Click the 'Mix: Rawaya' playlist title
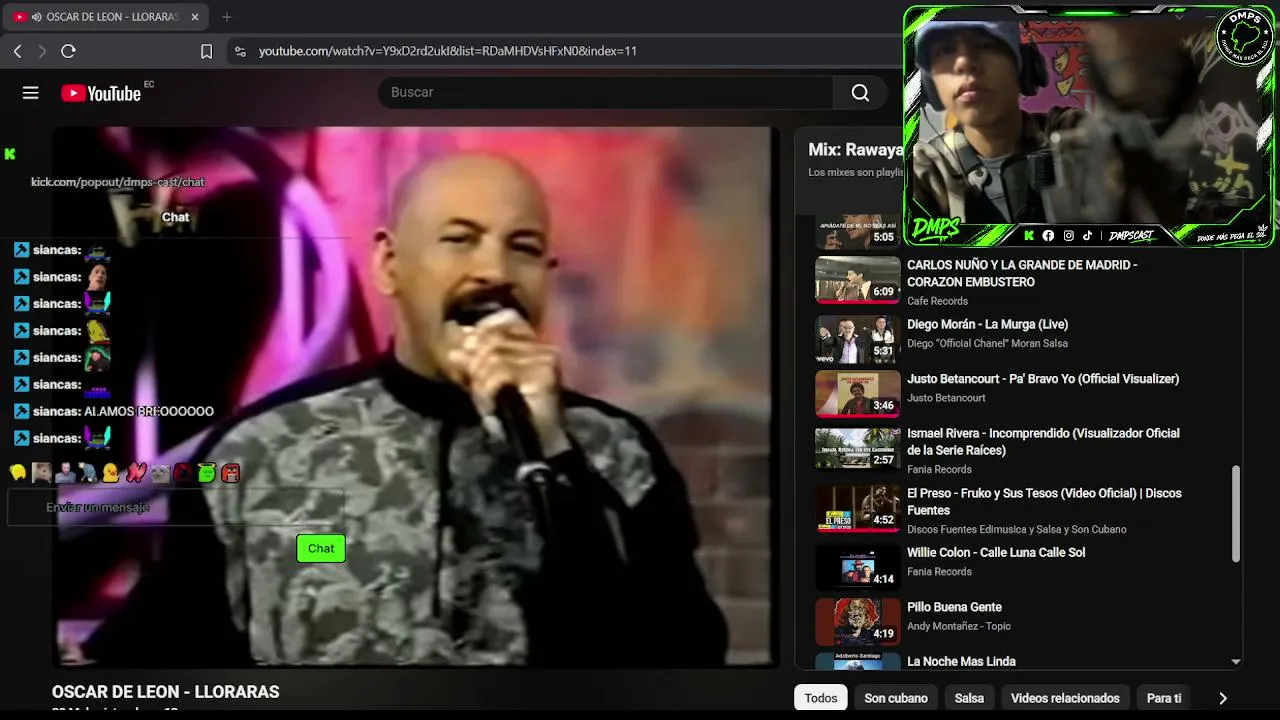Image resolution: width=1280 pixels, height=720 pixels. (x=856, y=150)
